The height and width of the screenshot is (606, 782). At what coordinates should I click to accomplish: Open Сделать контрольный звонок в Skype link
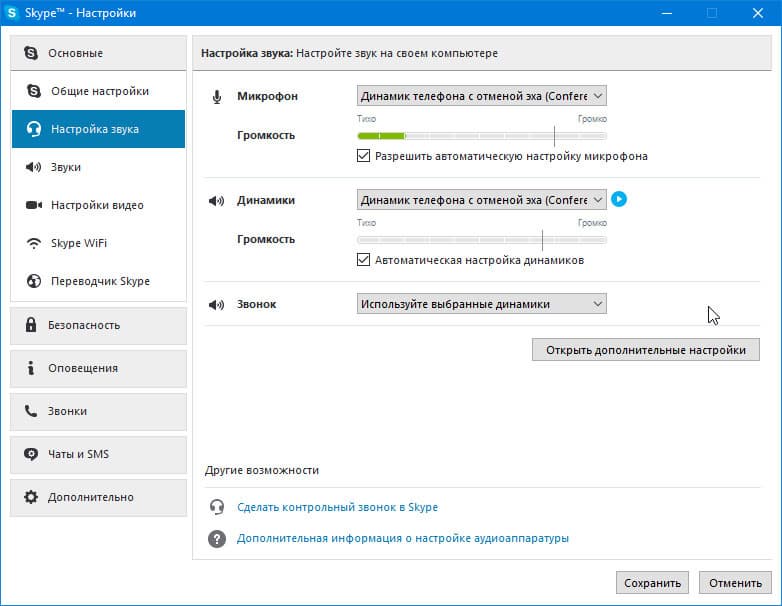pyautogui.click(x=338, y=507)
